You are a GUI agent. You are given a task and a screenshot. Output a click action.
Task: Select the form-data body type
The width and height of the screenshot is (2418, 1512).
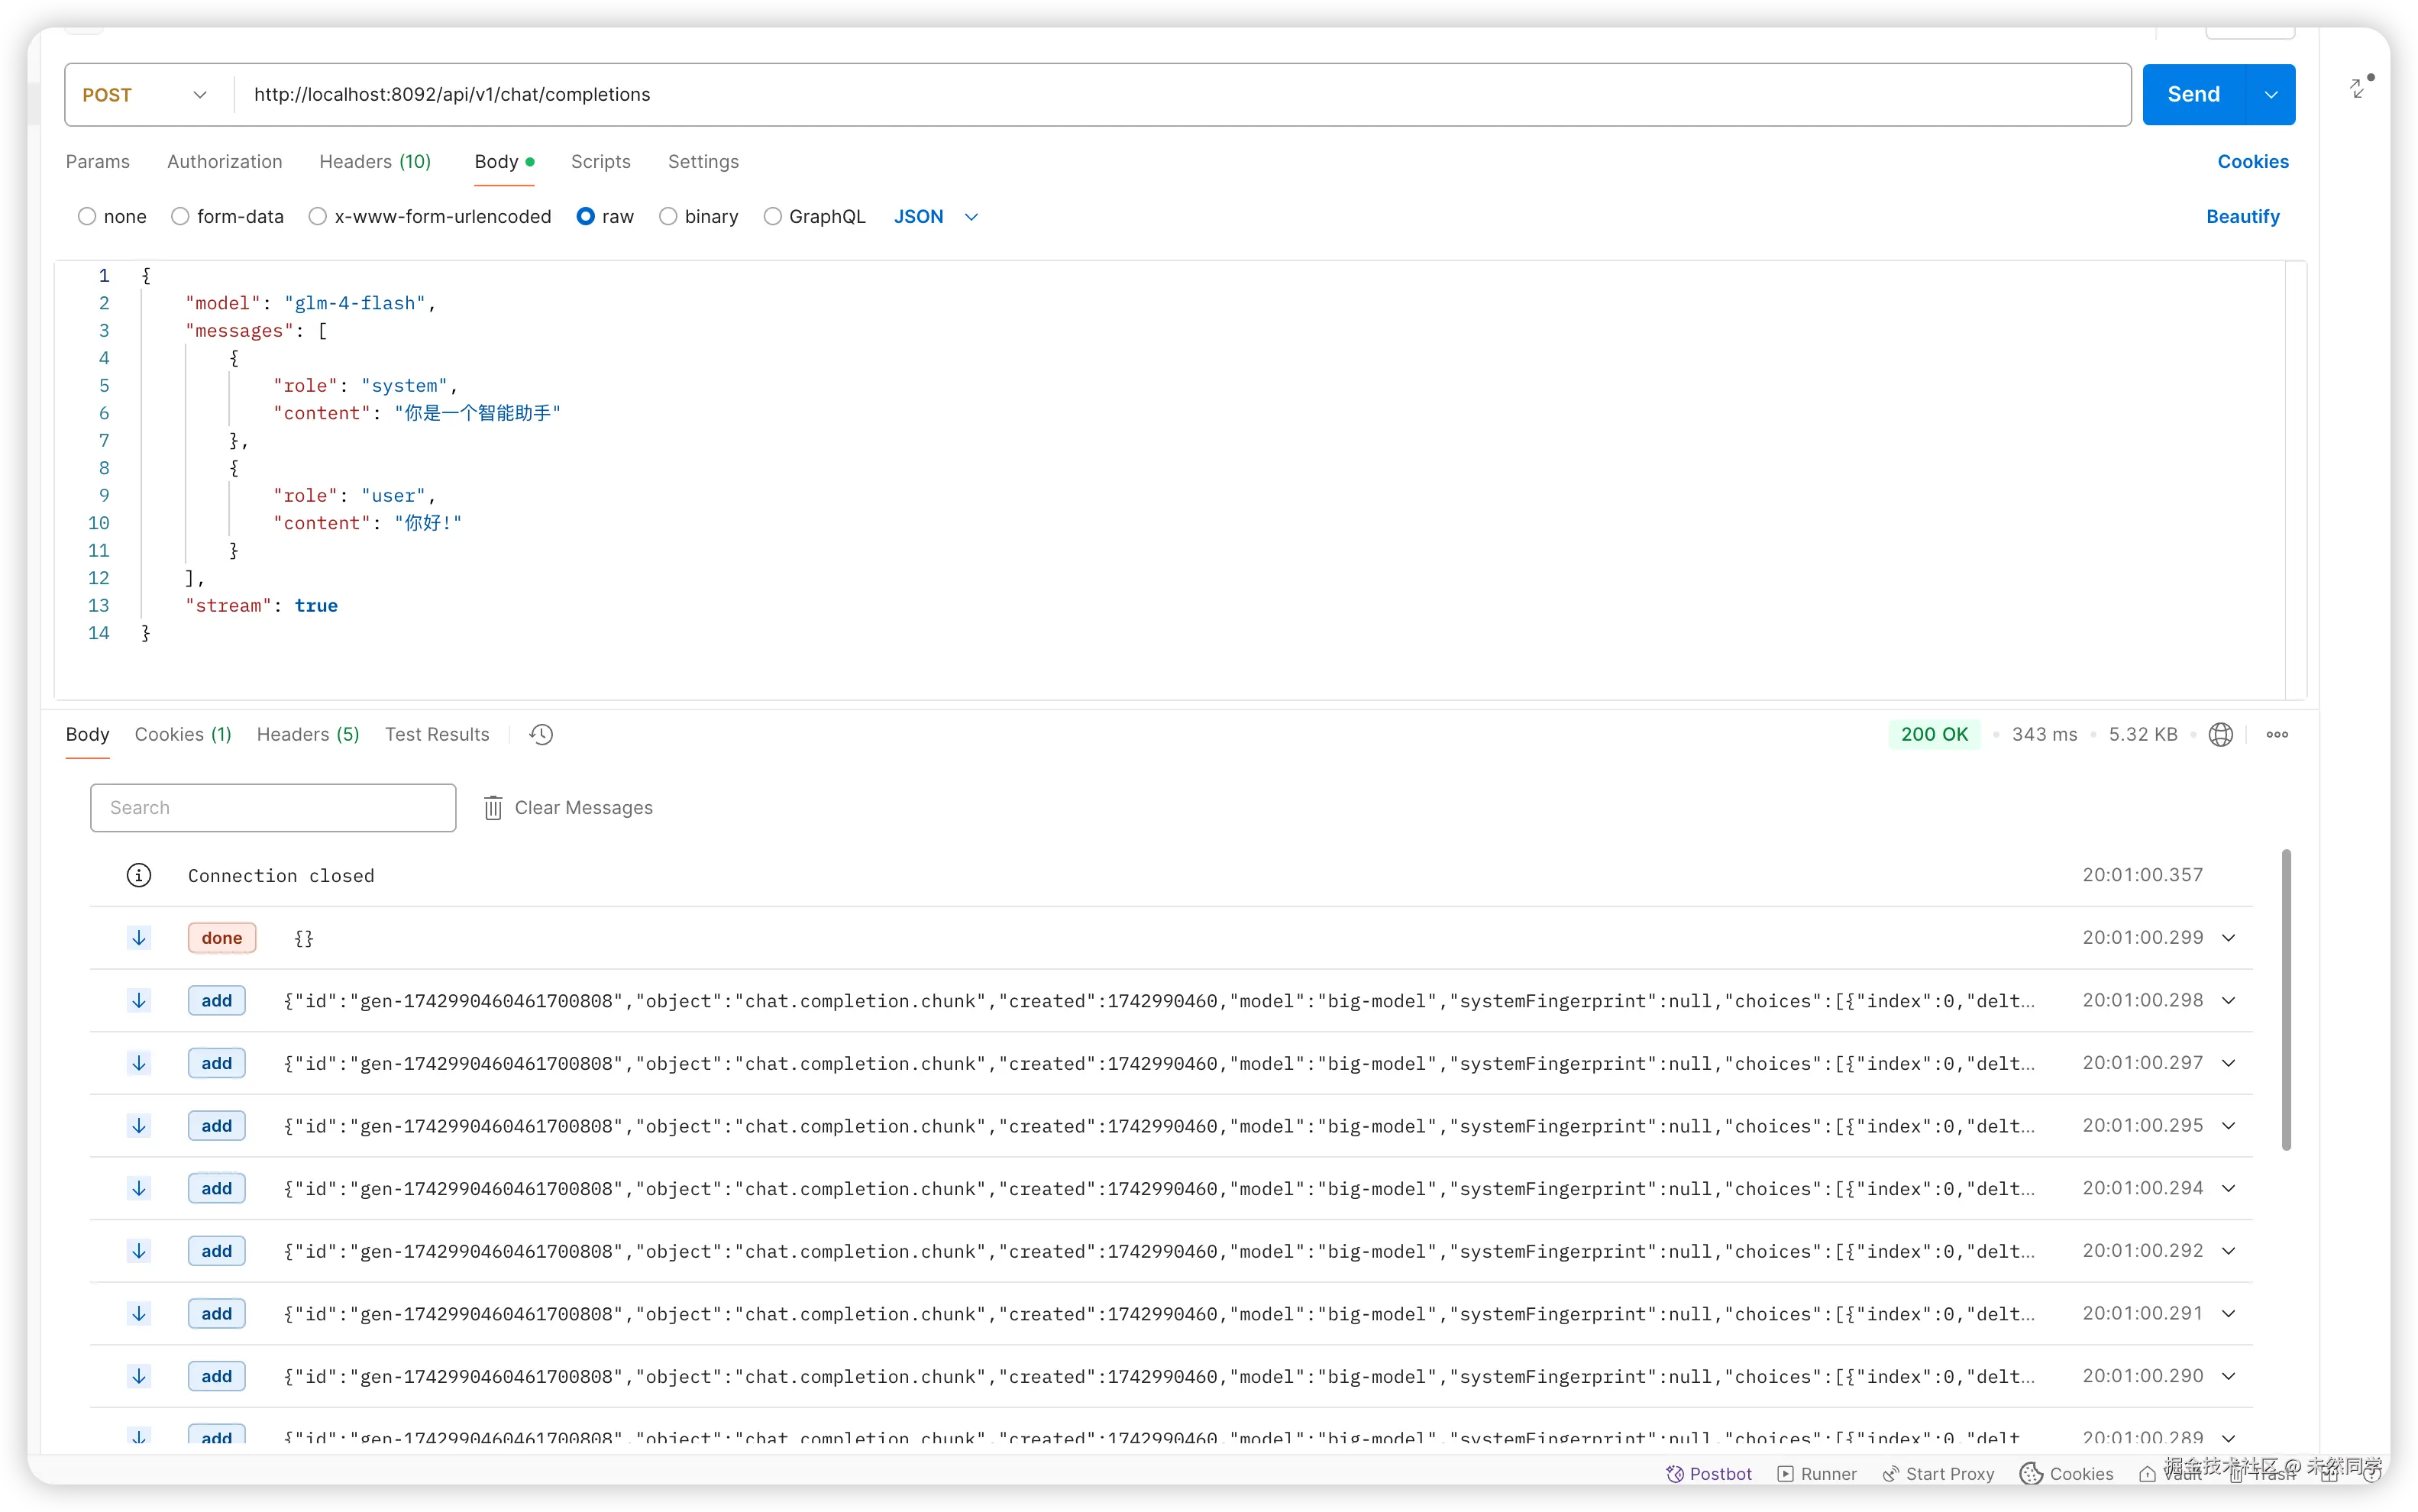[180, 217]
